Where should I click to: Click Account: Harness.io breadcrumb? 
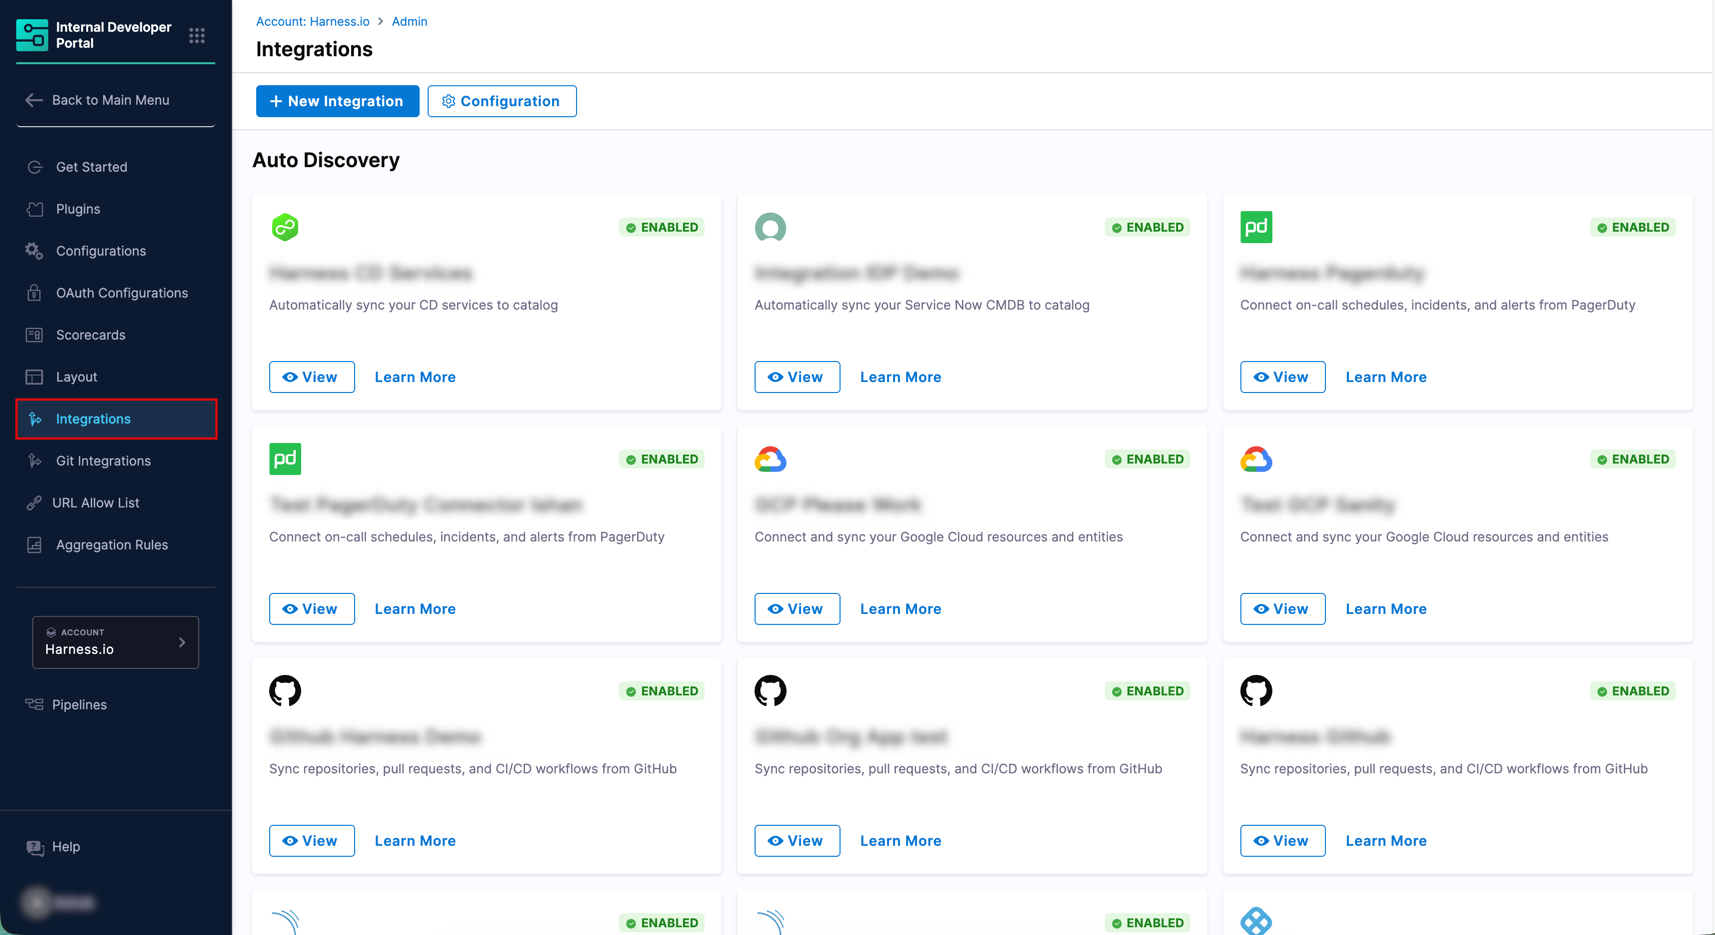[x=312, y=21]
